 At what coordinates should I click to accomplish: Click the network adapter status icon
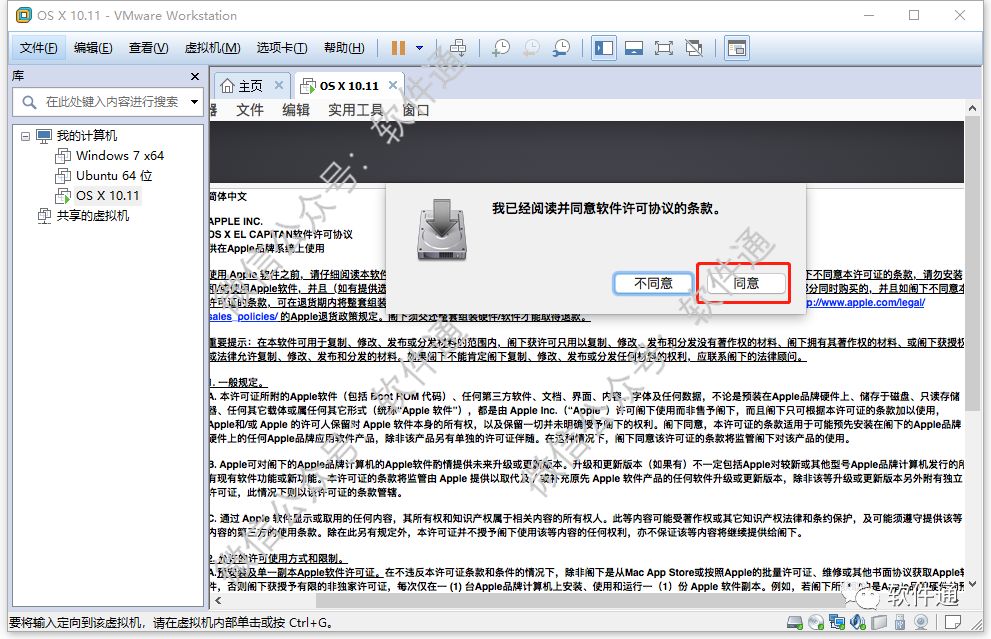[x=837, y=623]
